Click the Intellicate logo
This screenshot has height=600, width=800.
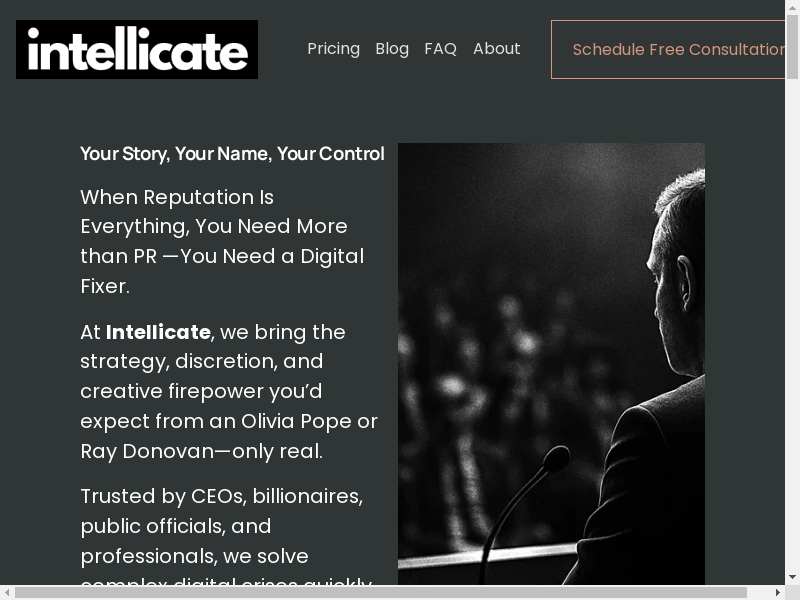tap(137, 49)
